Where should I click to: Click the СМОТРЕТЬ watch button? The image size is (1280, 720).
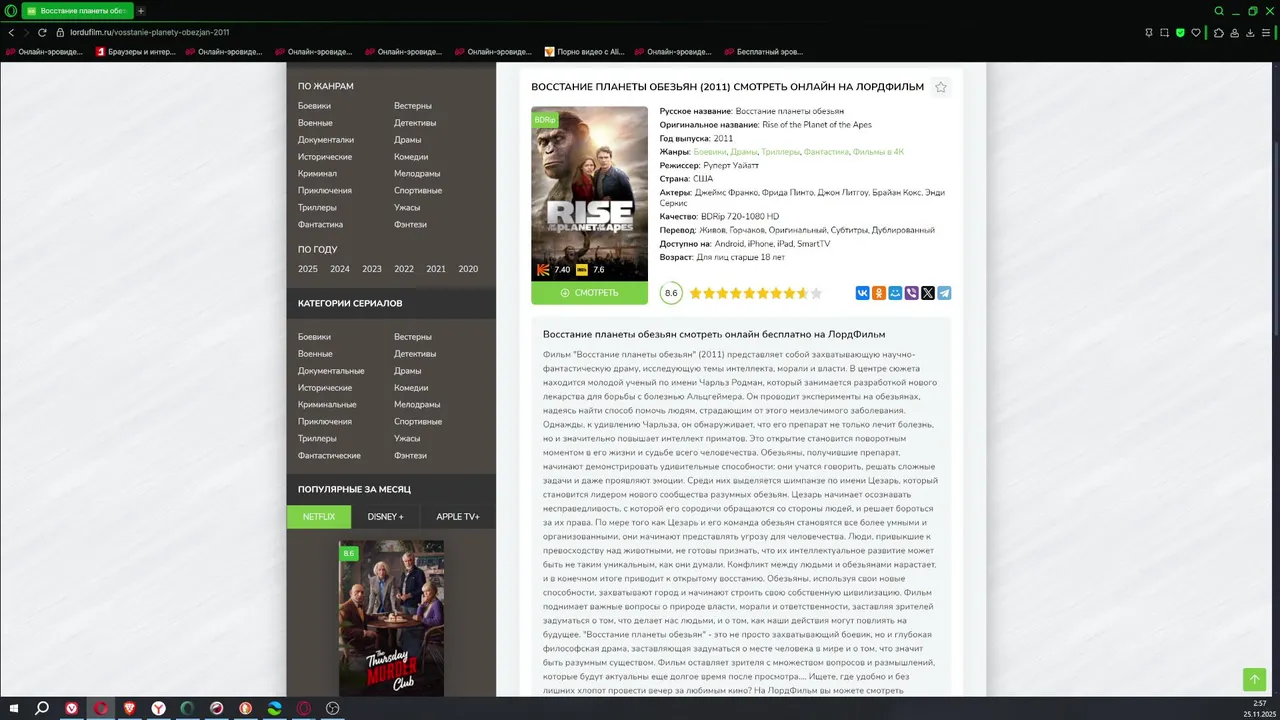tap(589, 293)
